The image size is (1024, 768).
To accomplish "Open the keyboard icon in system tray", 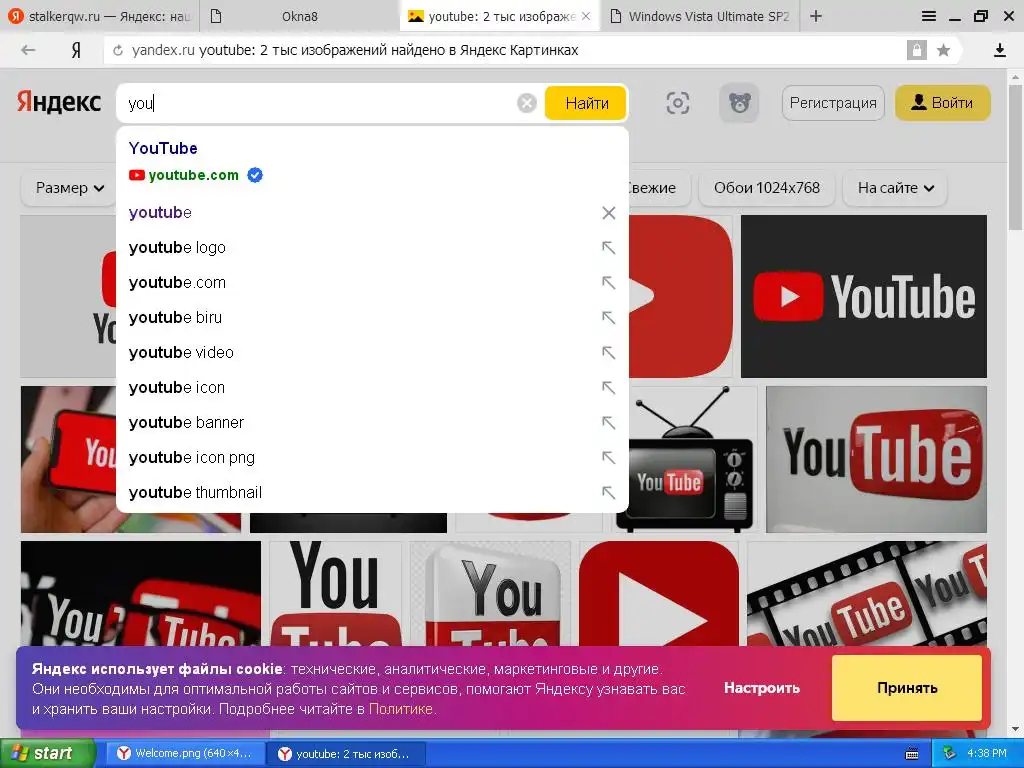I will pos(912,754).
